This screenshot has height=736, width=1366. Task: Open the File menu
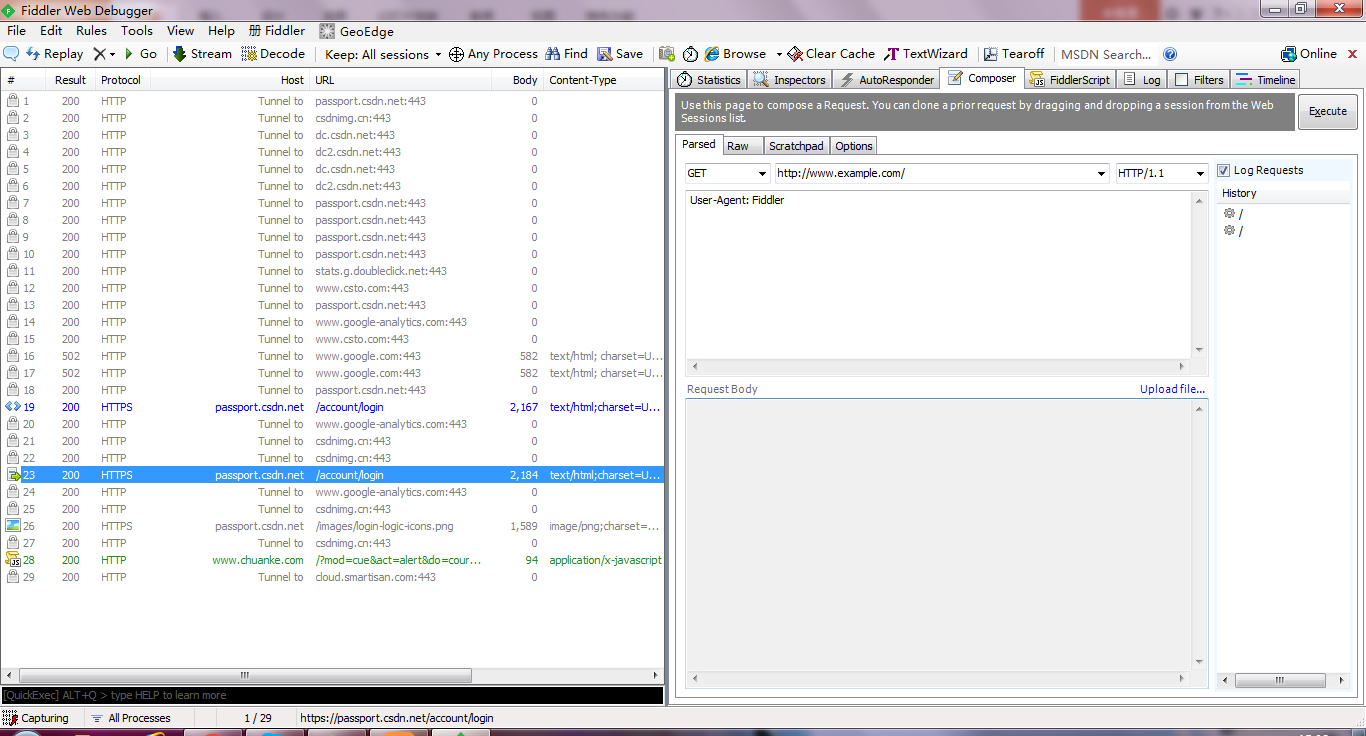(x=16, y=31)
